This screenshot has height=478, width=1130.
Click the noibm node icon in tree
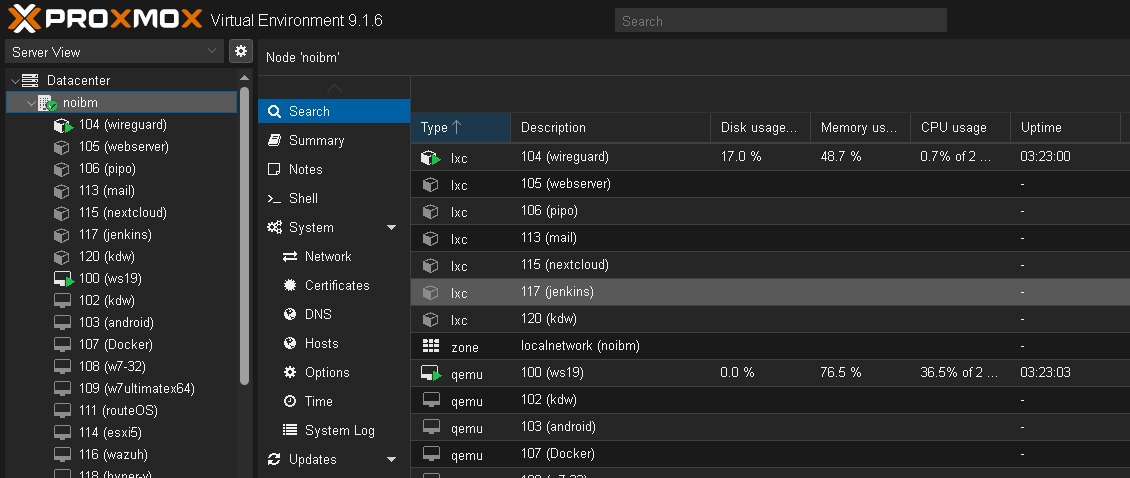(47, 103)
